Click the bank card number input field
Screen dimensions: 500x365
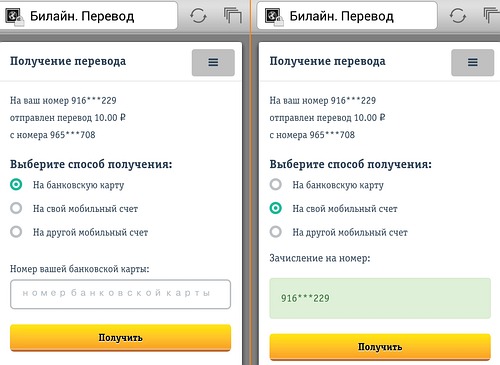pyautogui.click(x=120, y=294)
